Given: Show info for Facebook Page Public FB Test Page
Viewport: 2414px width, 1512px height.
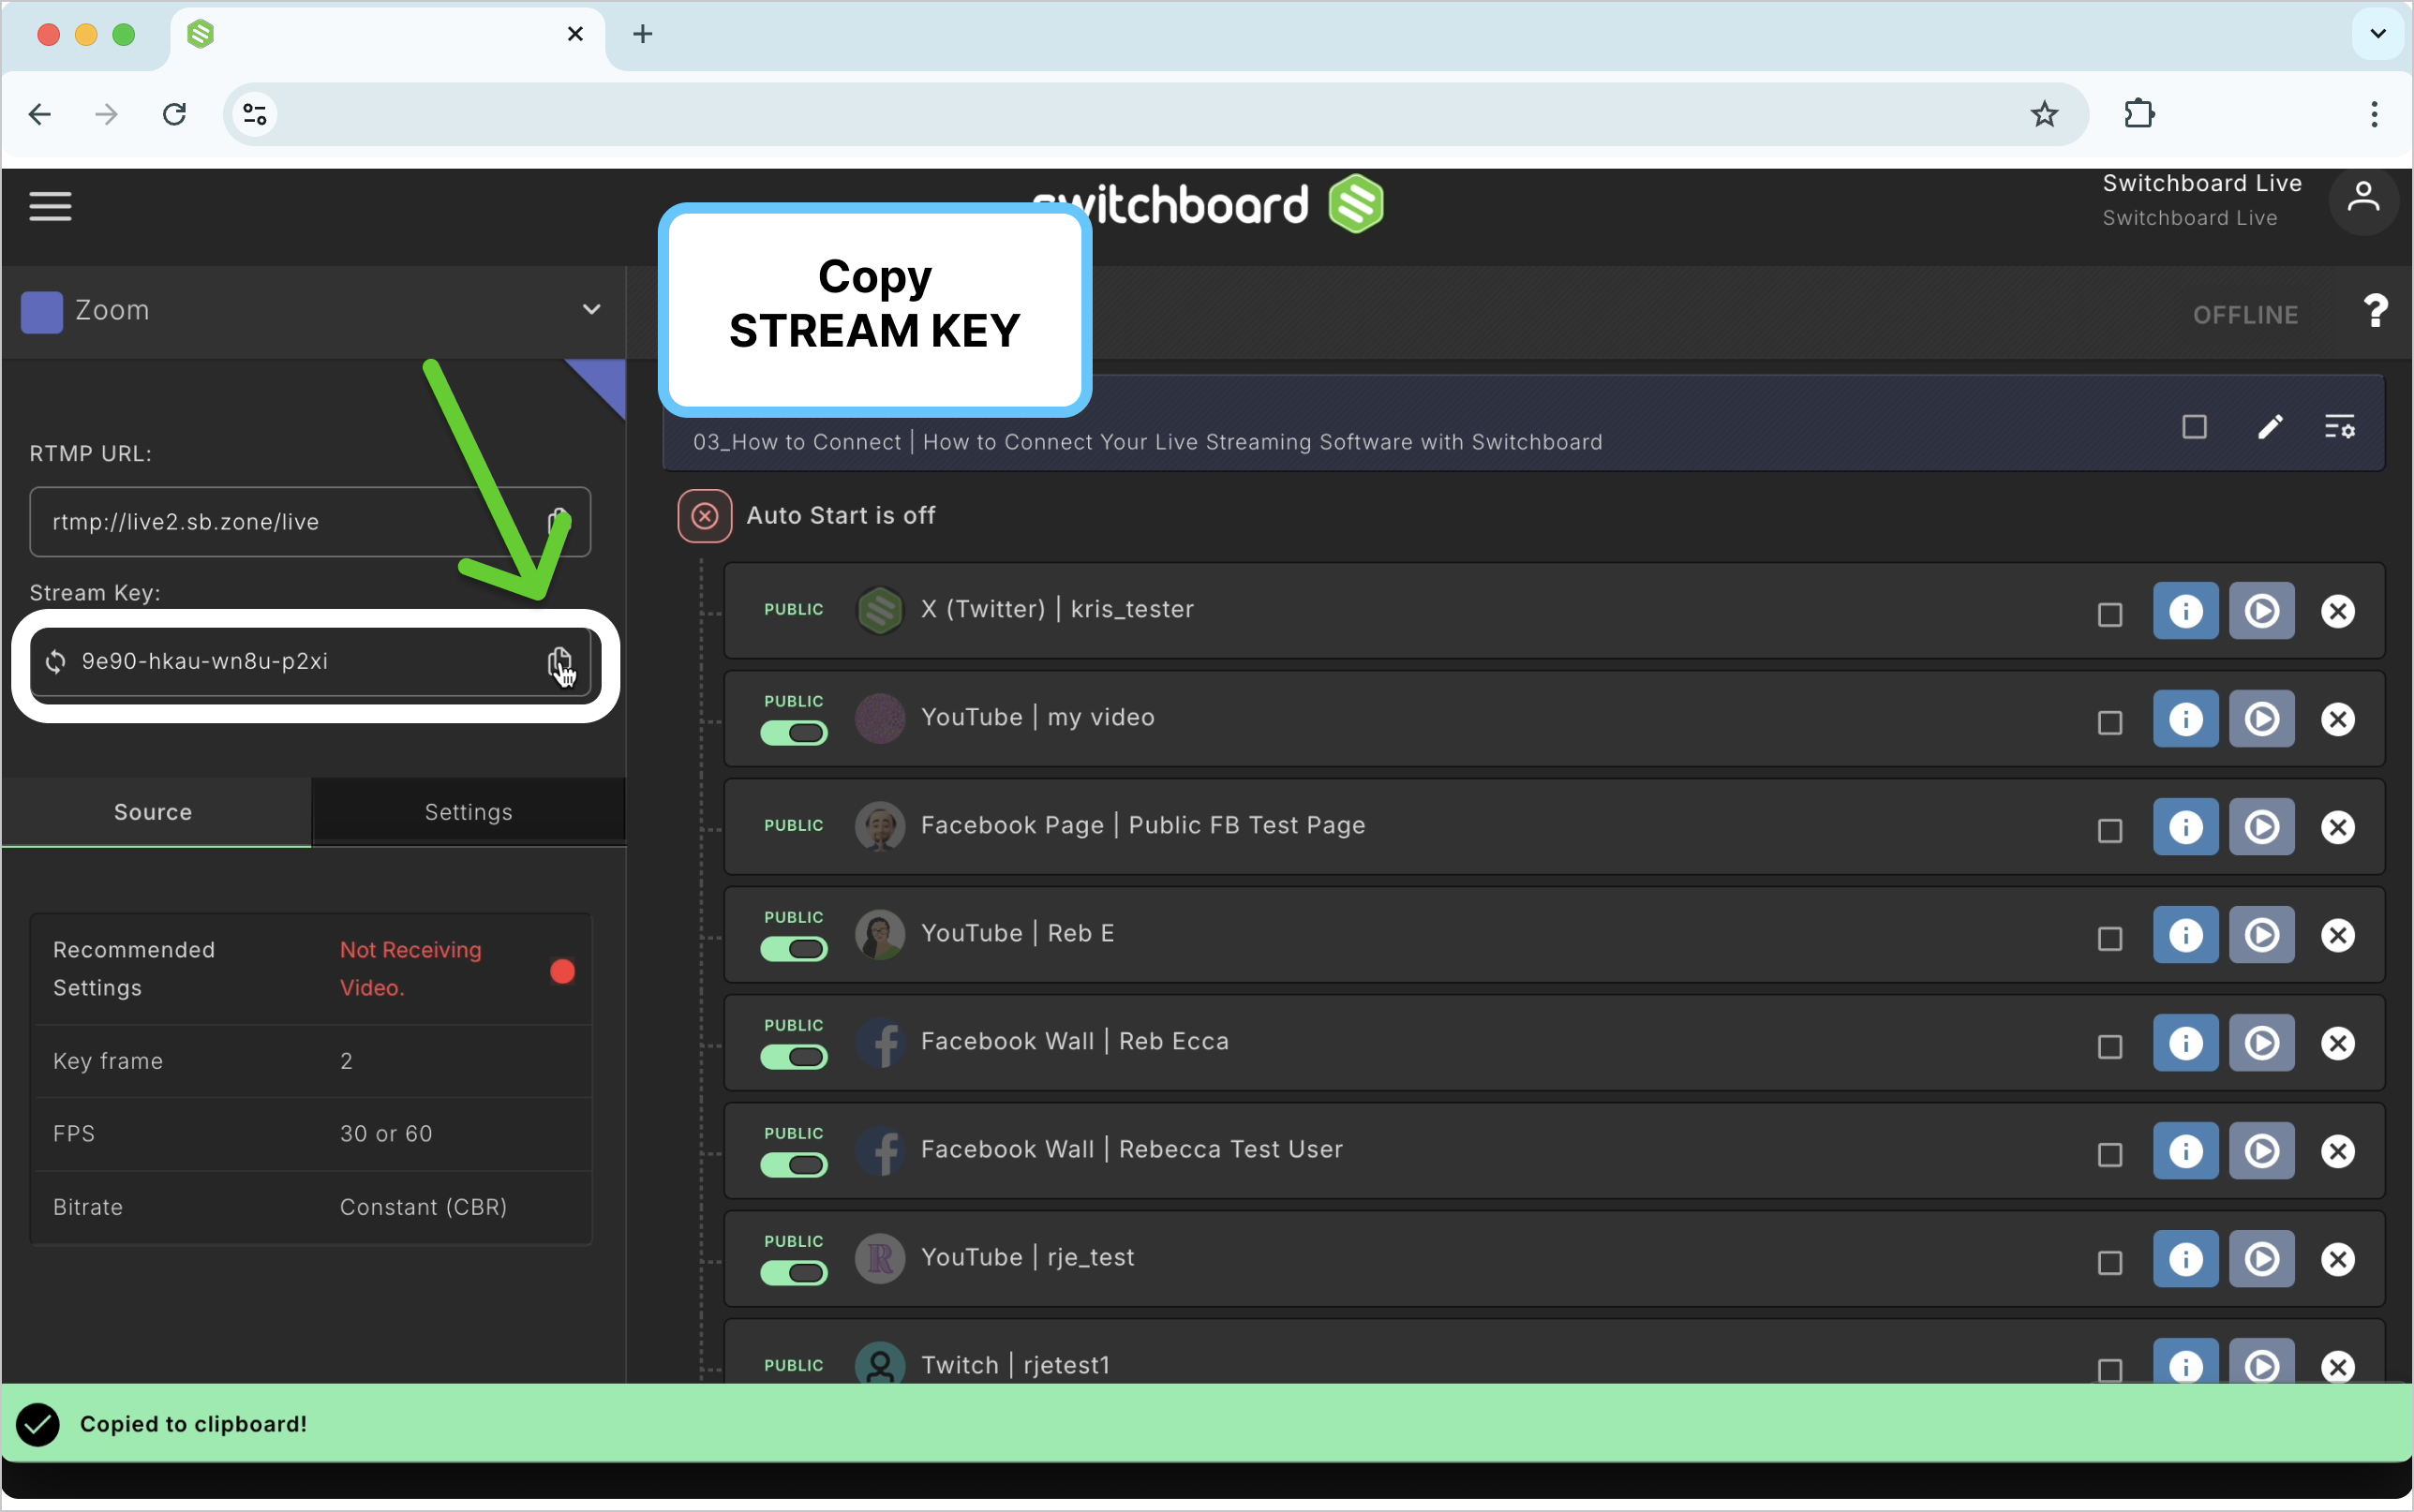Looking at the screenshot, I should coord(2185,827).
